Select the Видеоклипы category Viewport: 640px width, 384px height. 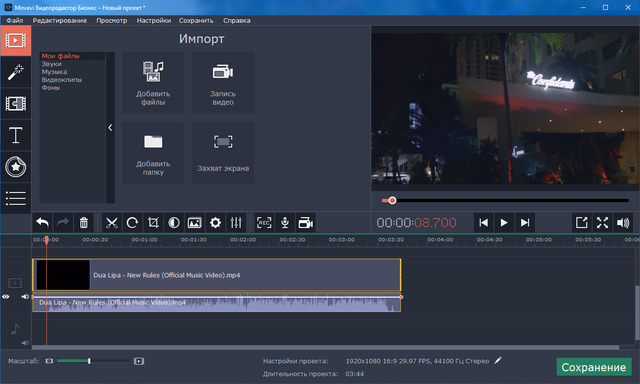tap(62, 80)
